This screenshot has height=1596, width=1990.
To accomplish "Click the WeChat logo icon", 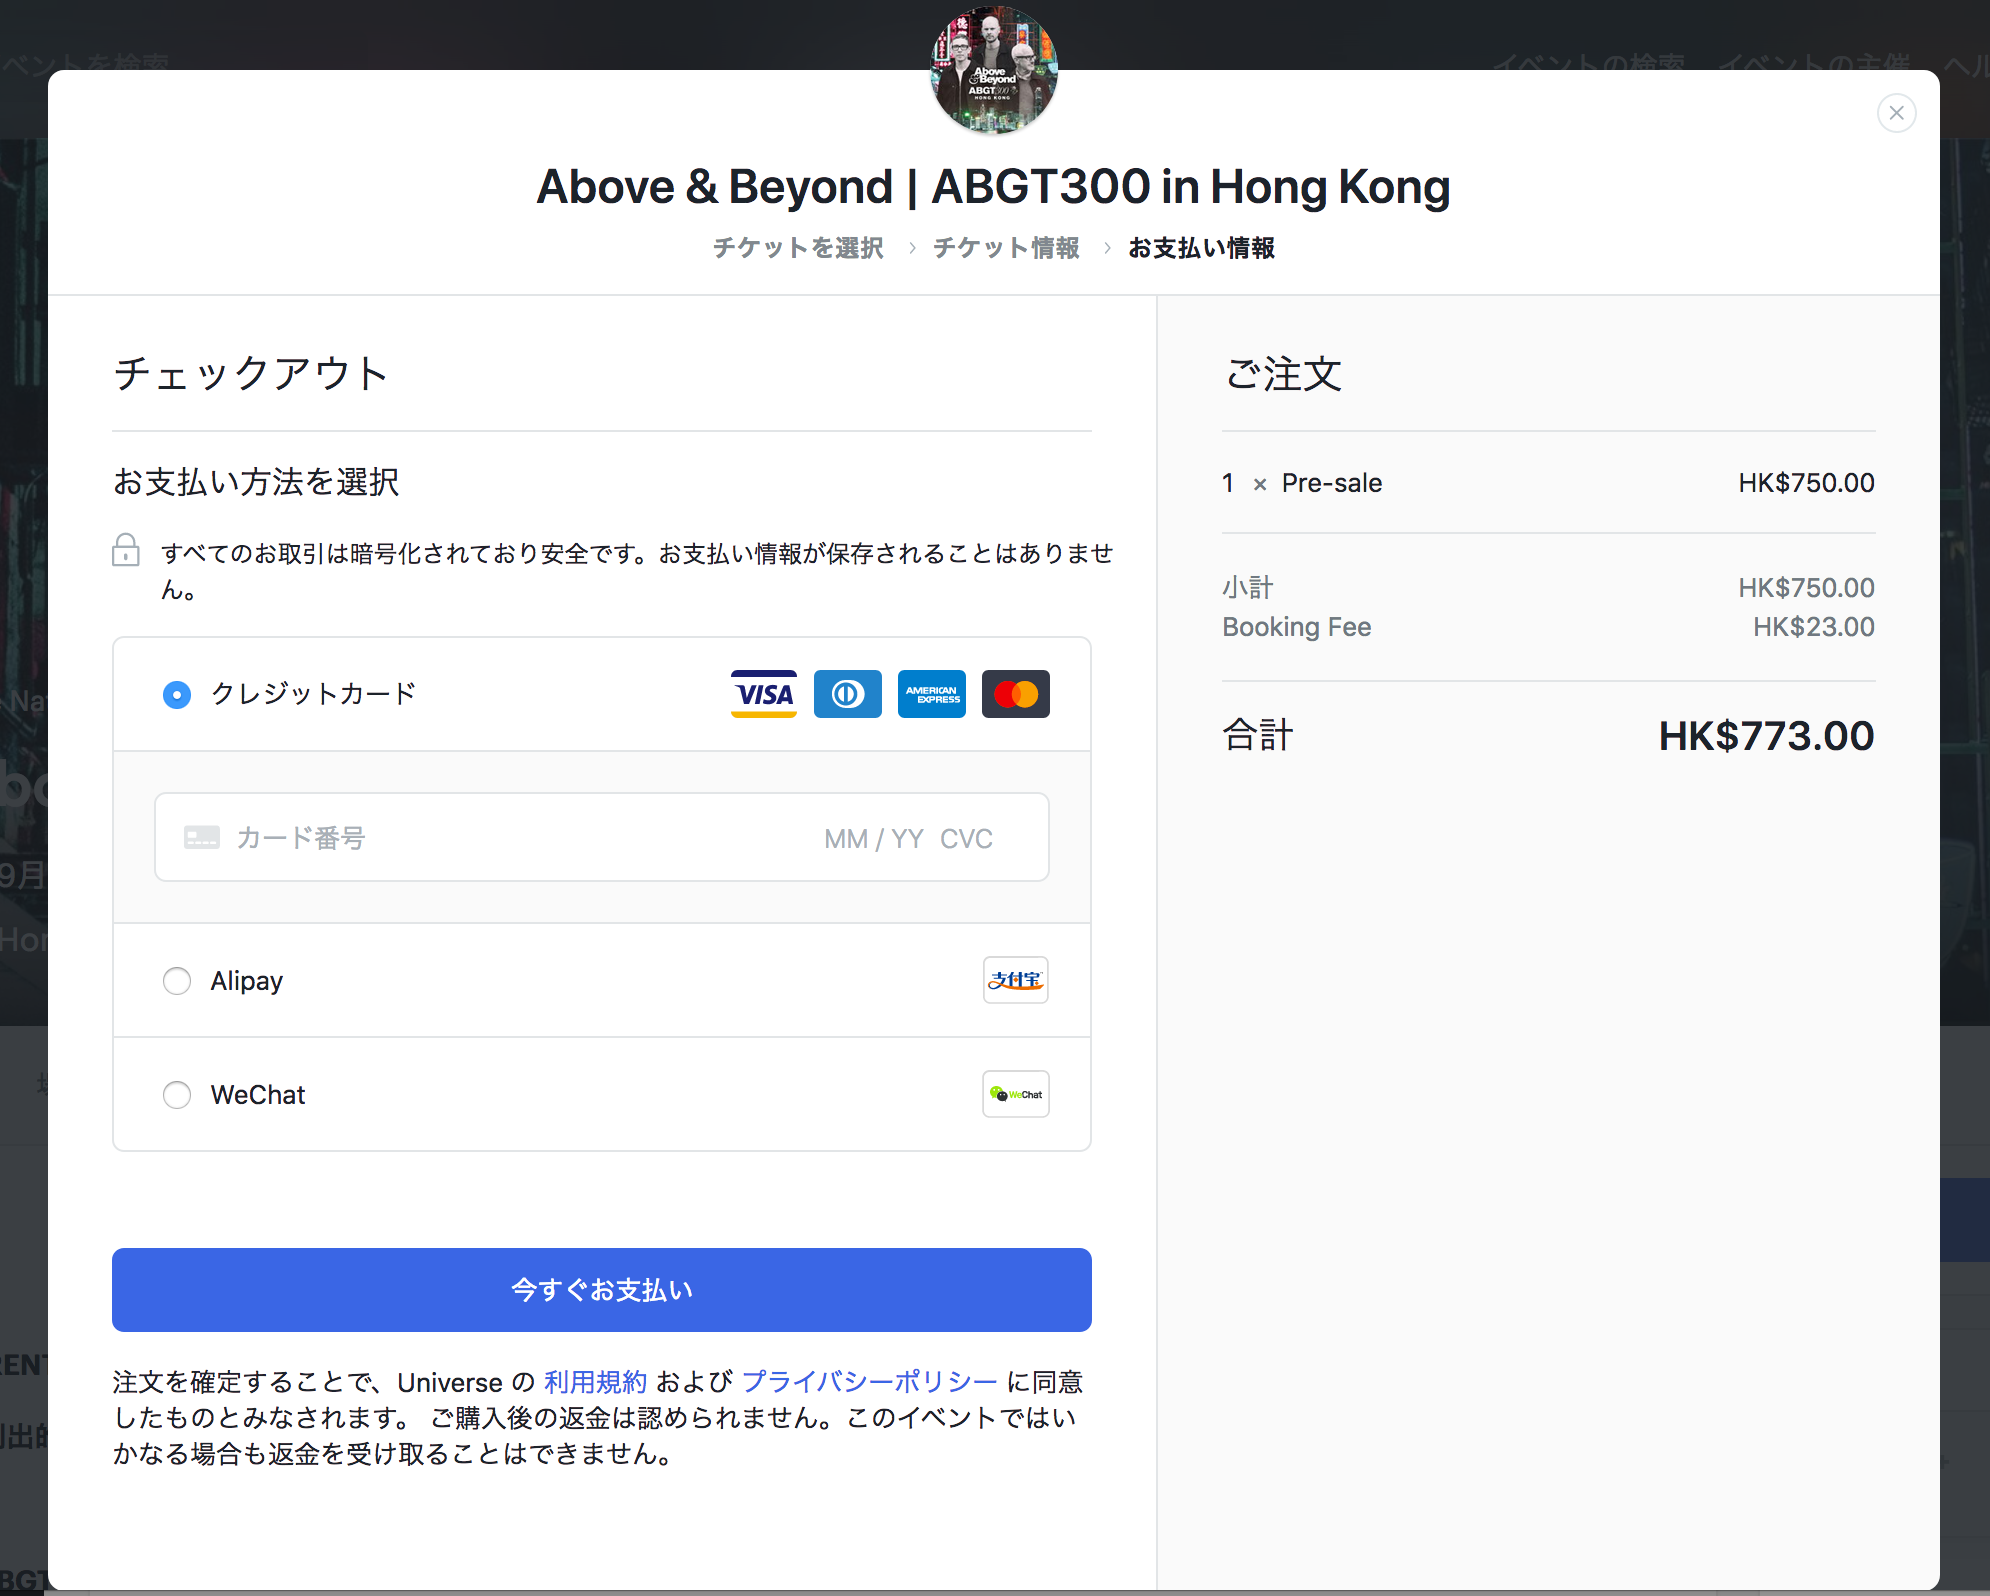I will [x=1016, y=1094].
